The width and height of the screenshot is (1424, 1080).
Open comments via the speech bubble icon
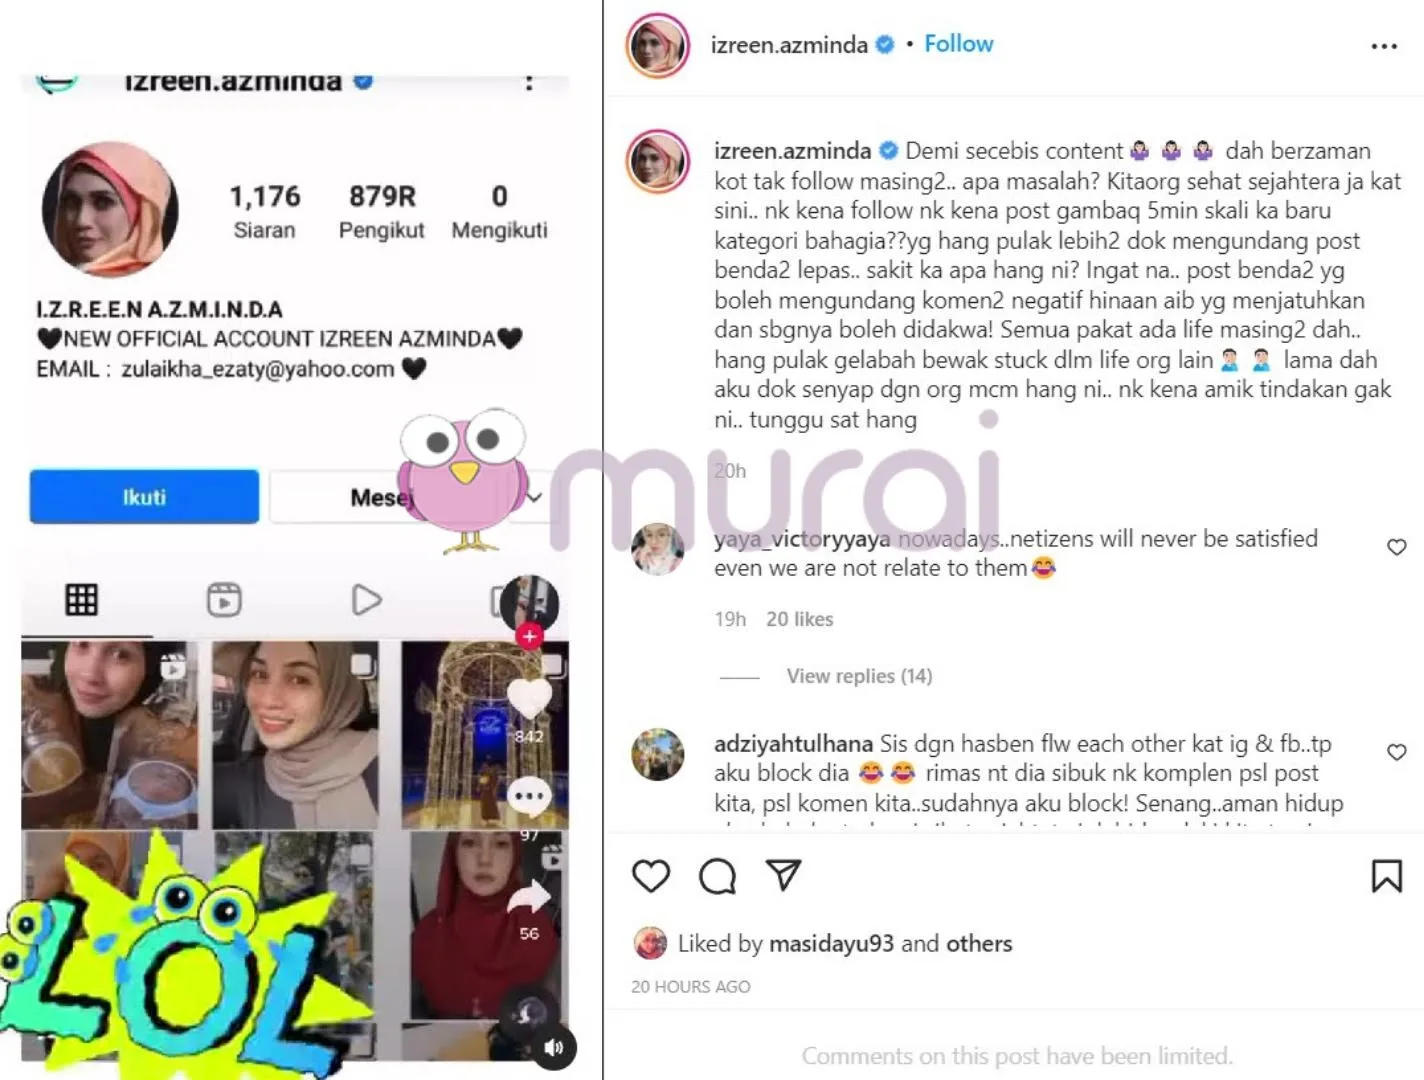click(717, 876)
